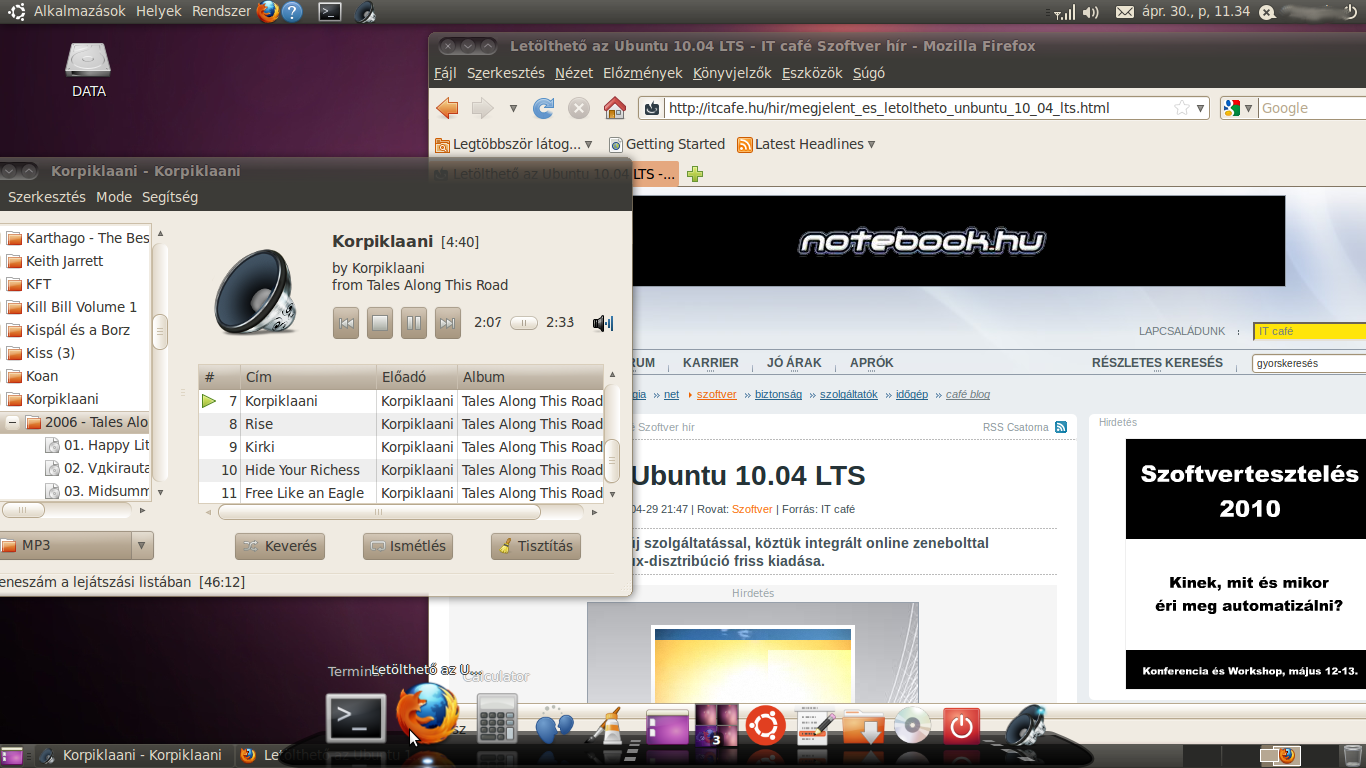Click Firefox stop loading button
The width and height of the screenshot is (1366, 768).
coord(579,108)
